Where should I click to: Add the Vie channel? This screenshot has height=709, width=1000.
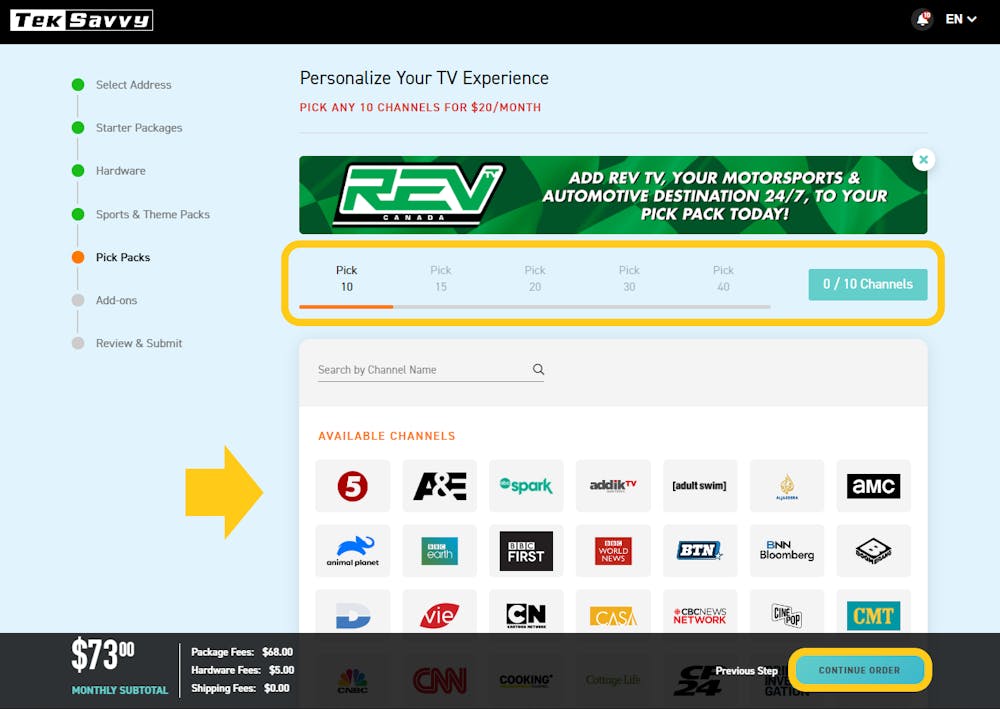coord(439,612)
